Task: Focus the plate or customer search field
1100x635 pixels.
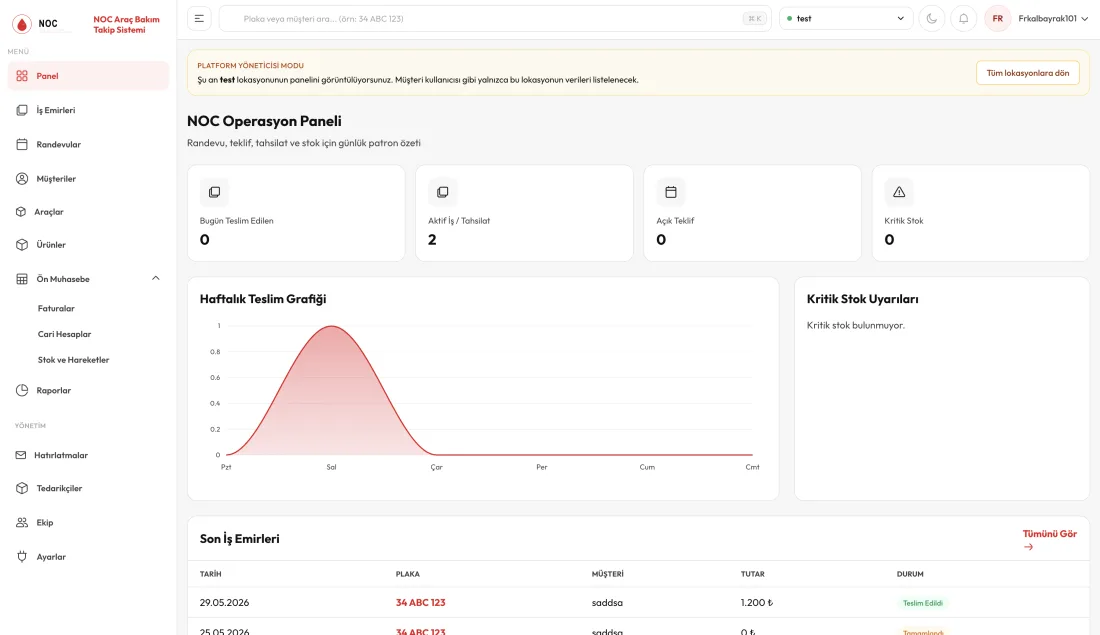Action: (x=495, y=19)
